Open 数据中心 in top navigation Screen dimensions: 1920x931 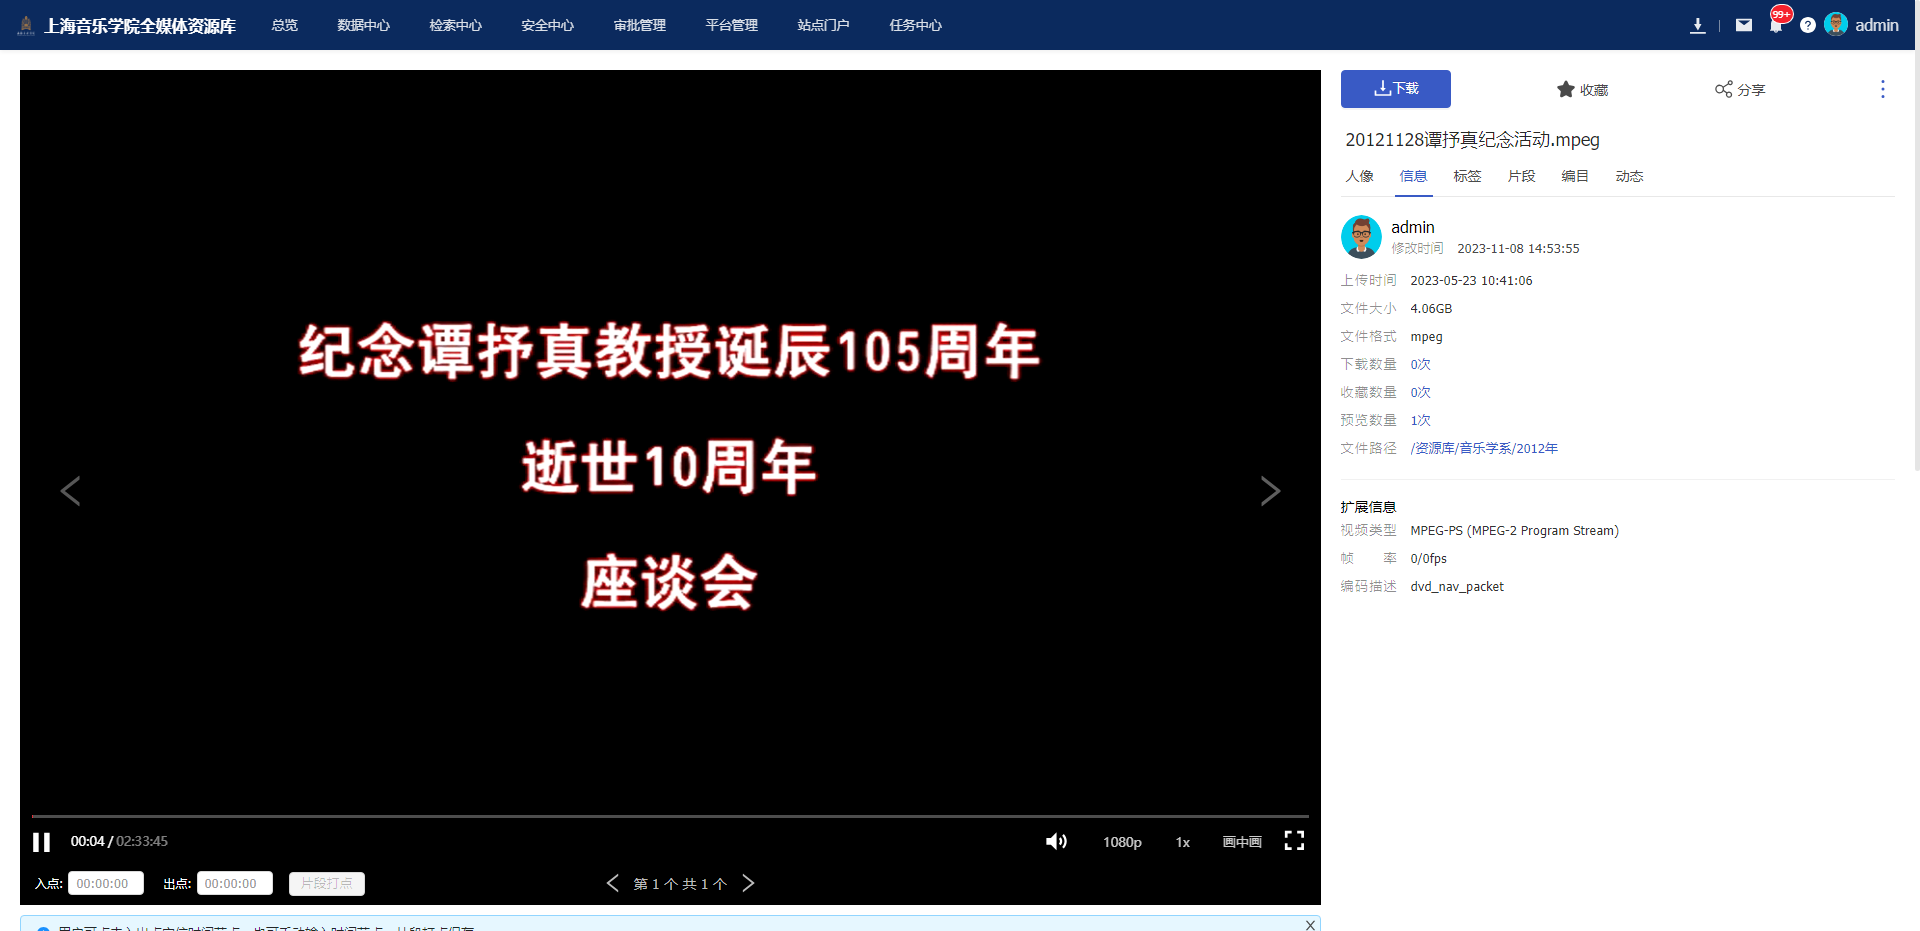click(x=363, y=25)
